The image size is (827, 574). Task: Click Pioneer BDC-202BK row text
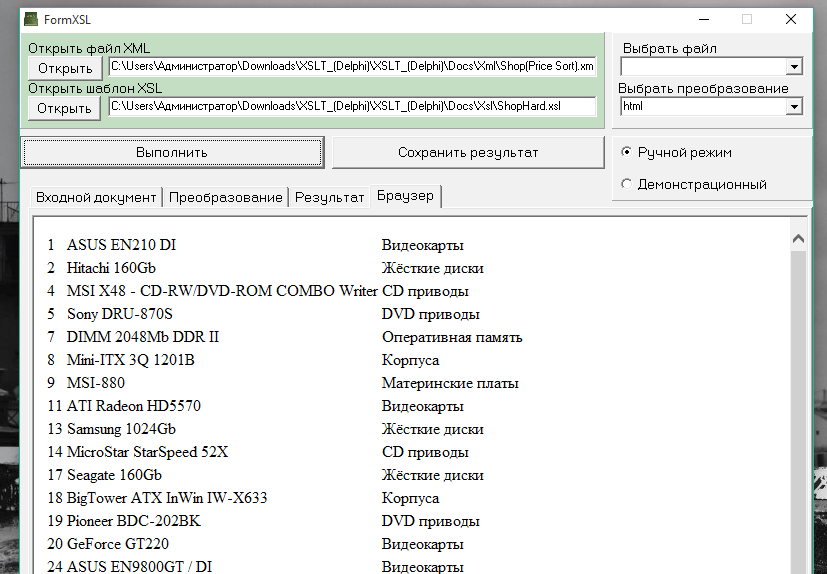(x=134, y=521)
